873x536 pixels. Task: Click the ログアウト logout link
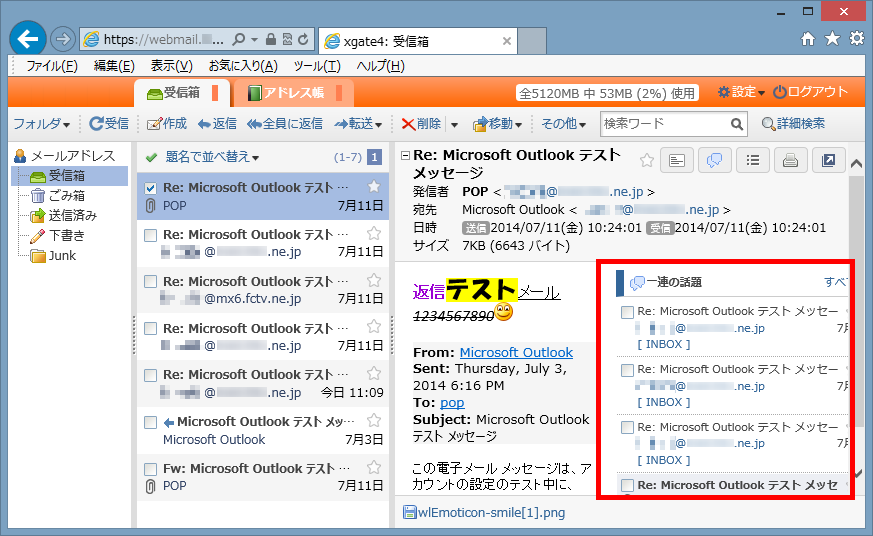point(810,92)
